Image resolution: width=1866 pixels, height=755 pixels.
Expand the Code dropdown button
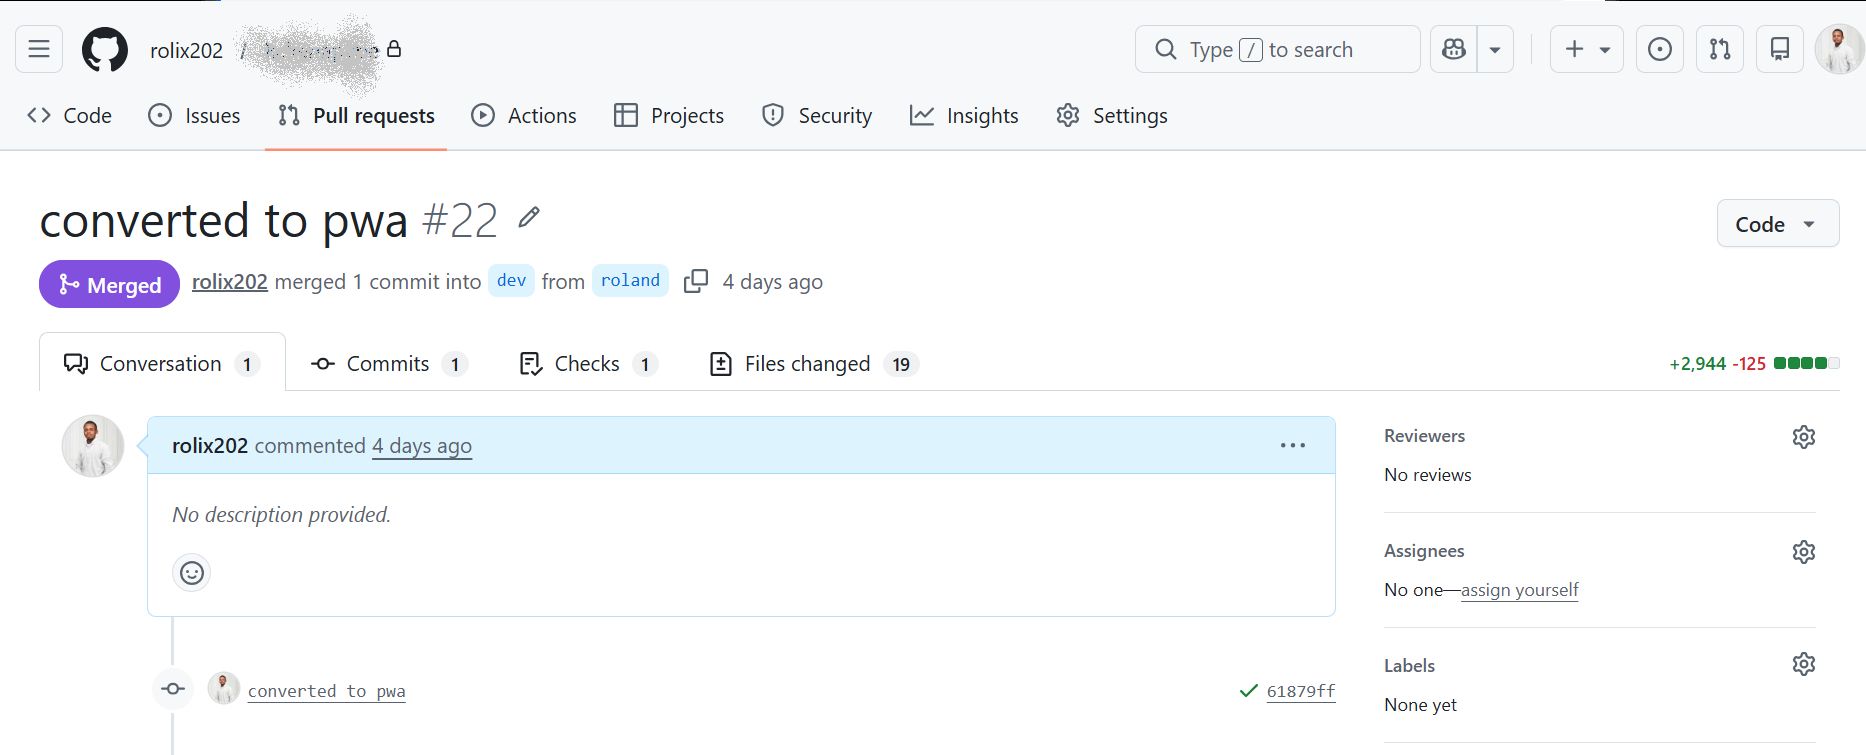[x=1777, y=224]
